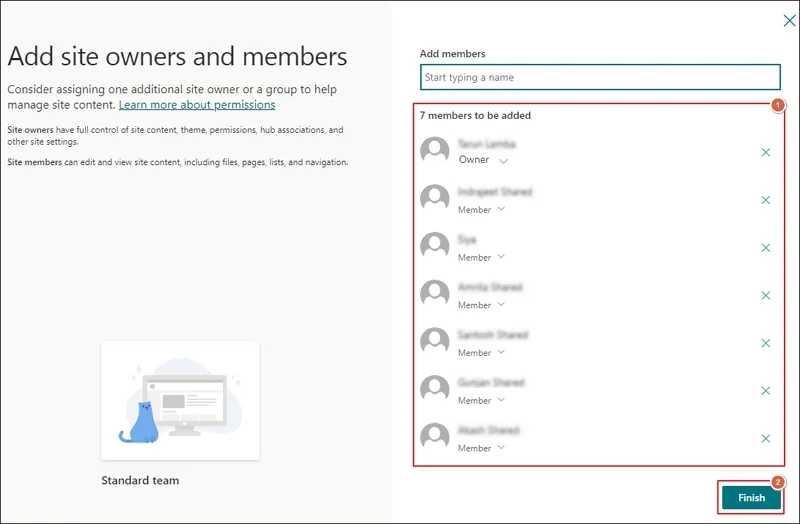Remove the sixth listed person, Gunjan Shared
This screenshot has height=524, width=800.
765,391
